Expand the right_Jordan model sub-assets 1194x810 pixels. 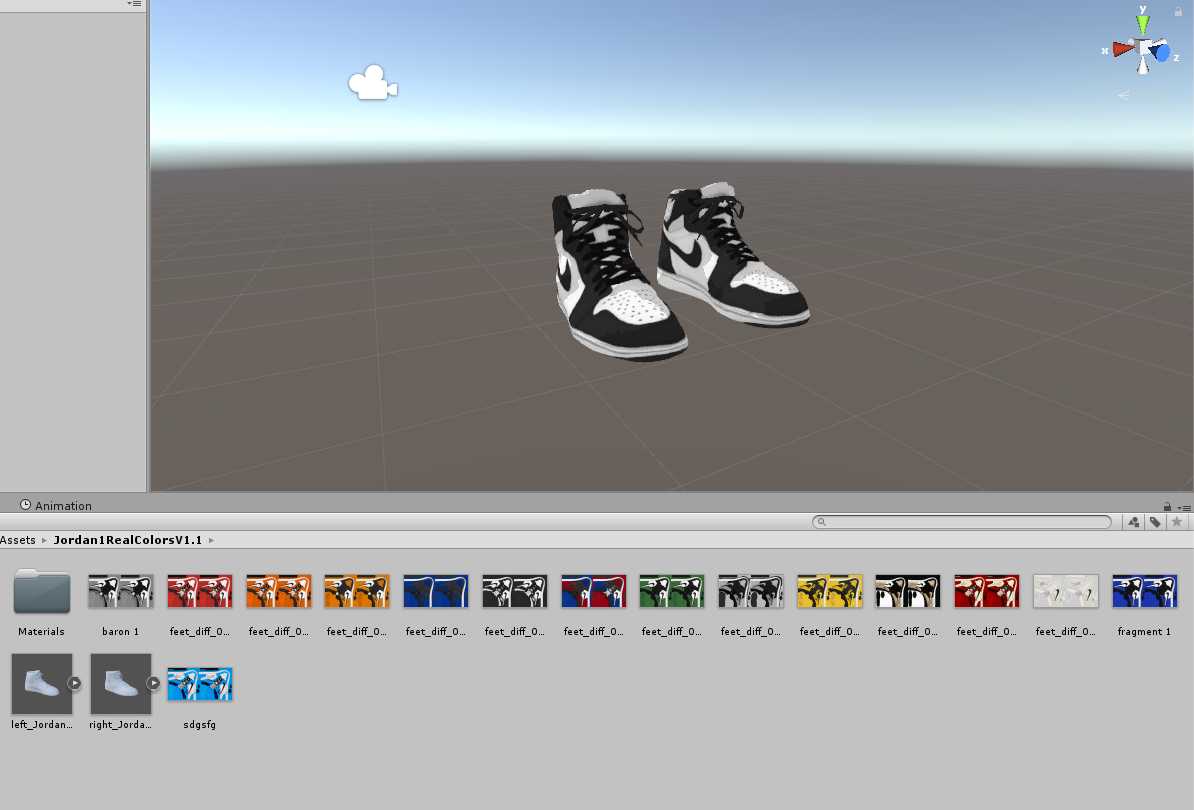coord(153,684)
